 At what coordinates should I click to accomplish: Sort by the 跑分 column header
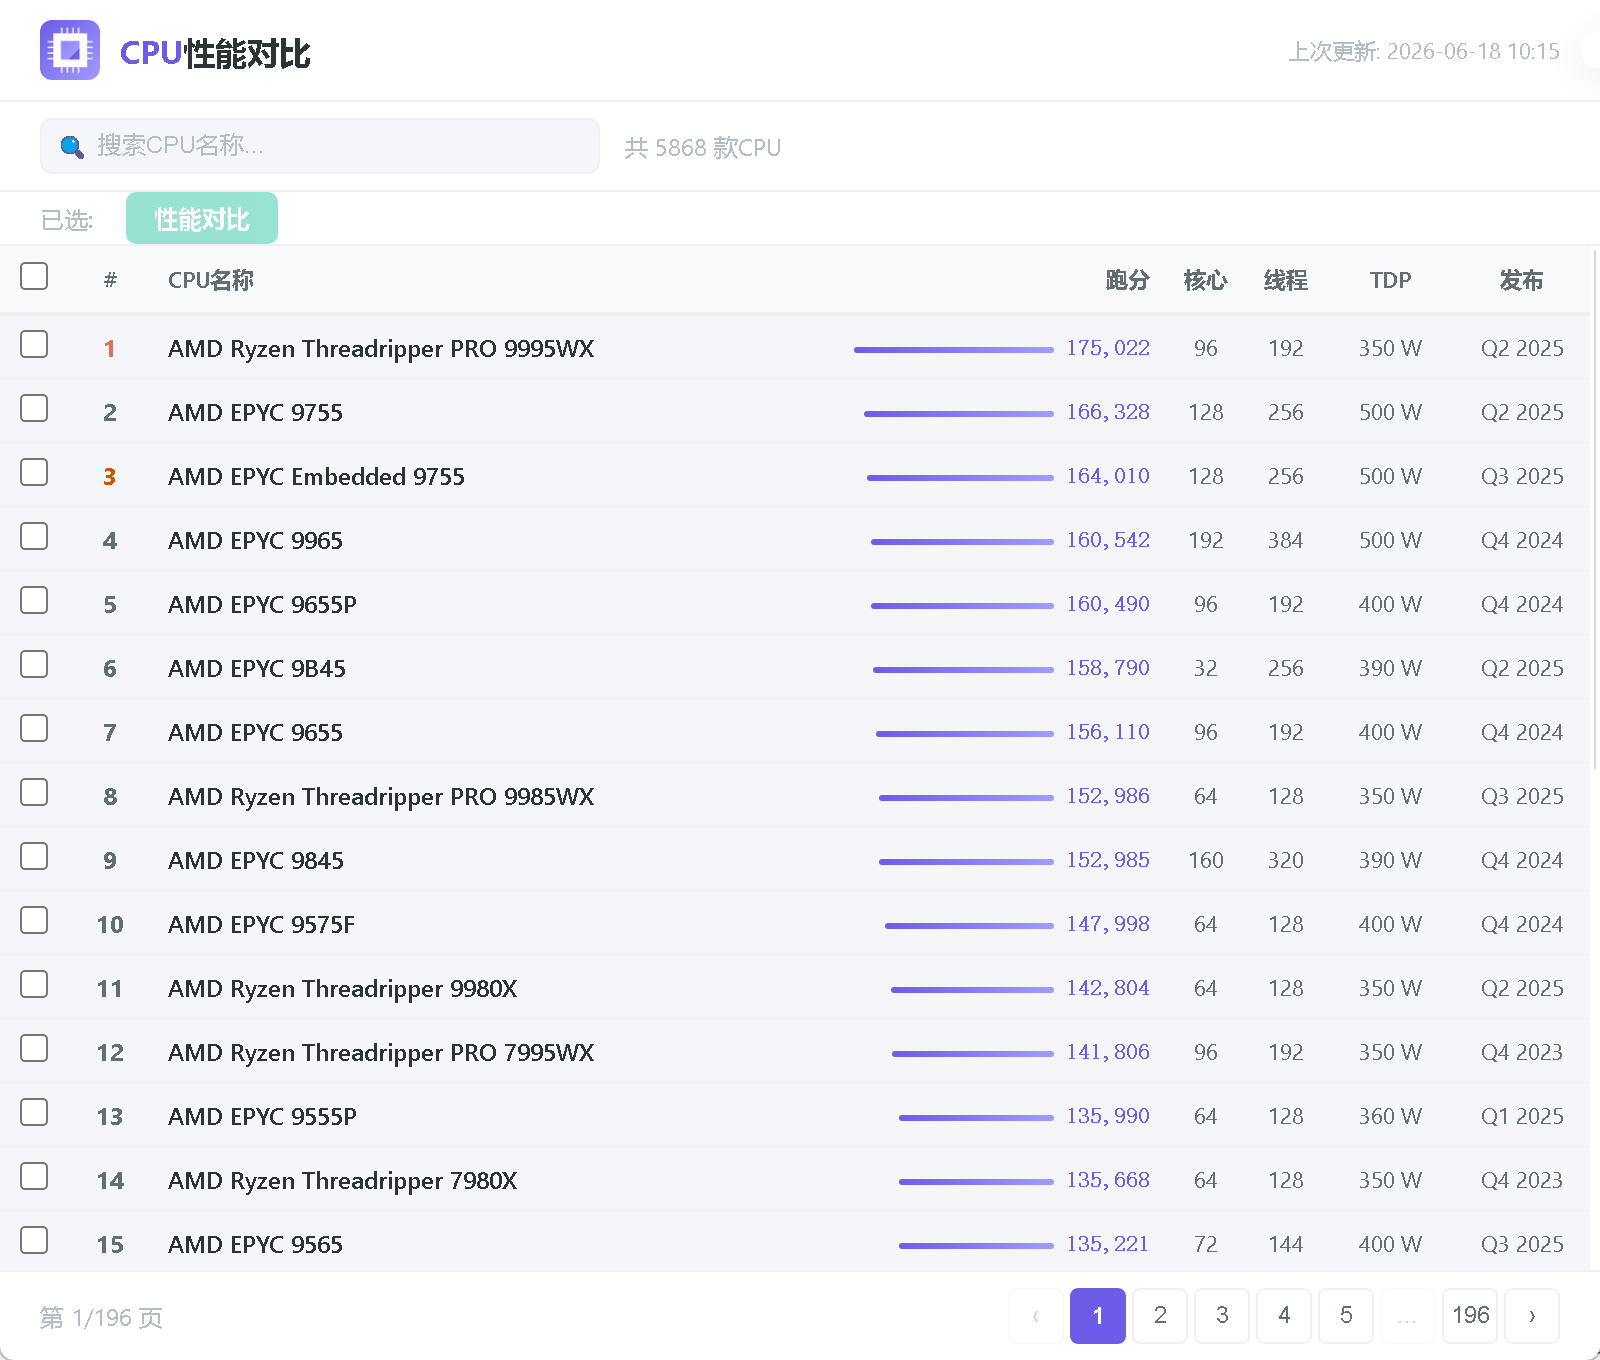[x=1127, y=280]
